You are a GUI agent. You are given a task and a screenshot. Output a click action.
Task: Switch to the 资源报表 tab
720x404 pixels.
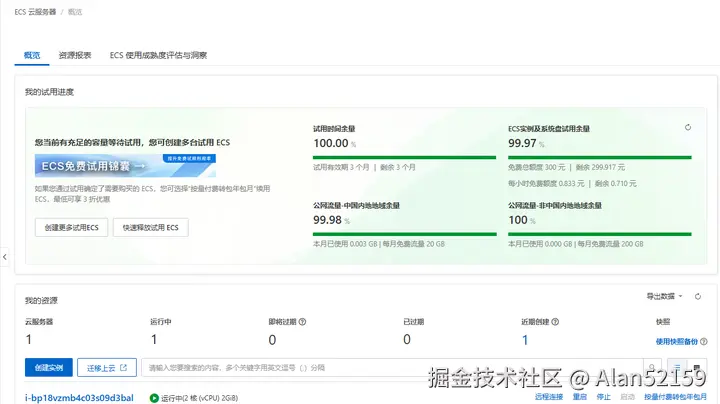pos(75,55)
